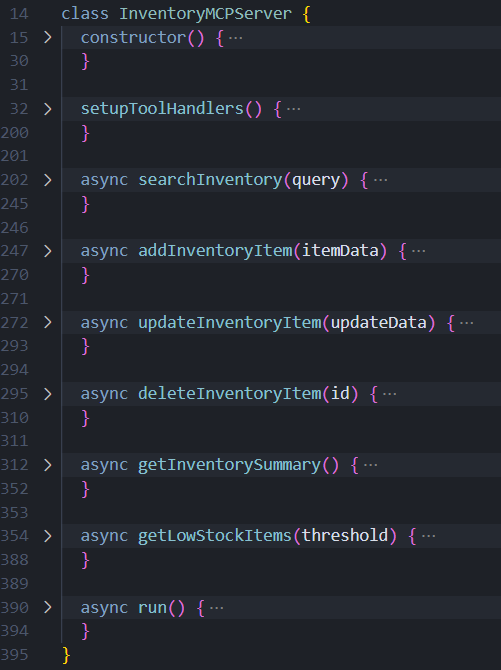Click the 'async' keyword before searchInventory
501x670 pixels.
[x=104, y=180]
